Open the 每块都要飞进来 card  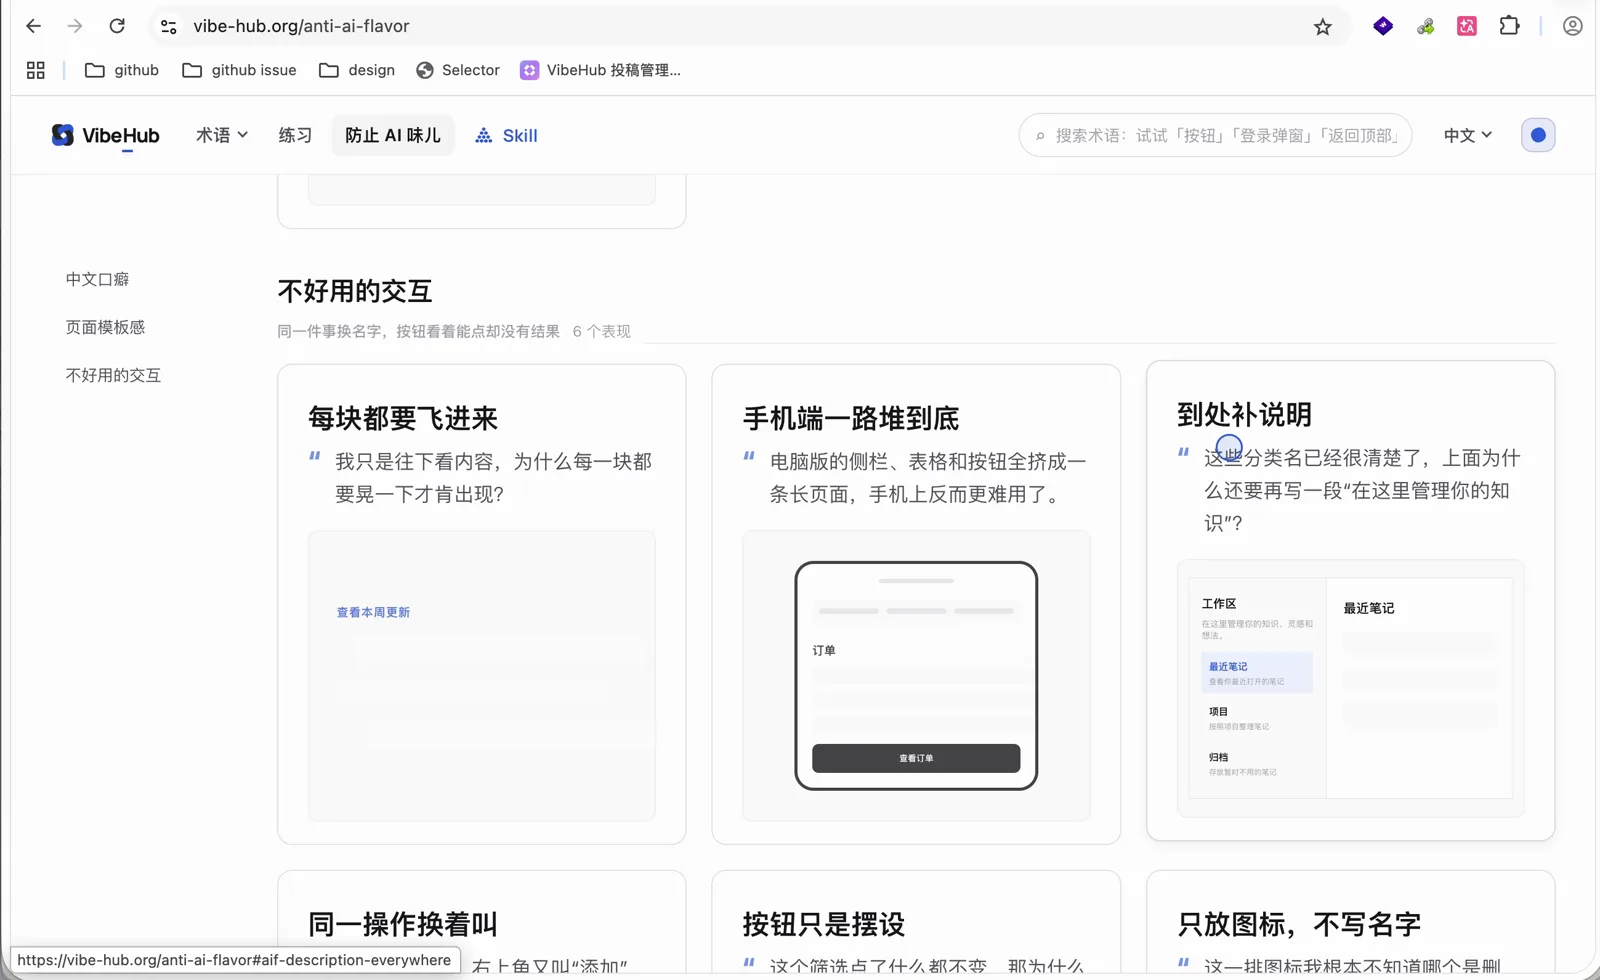point(482,604)
